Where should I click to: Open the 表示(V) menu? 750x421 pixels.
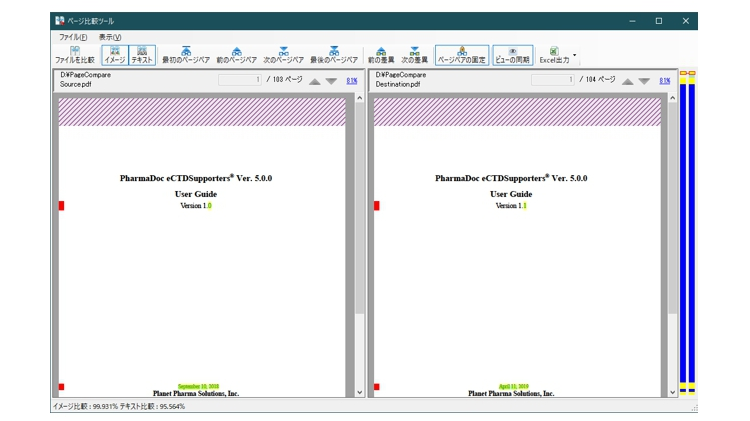click(x=110, y=37)
